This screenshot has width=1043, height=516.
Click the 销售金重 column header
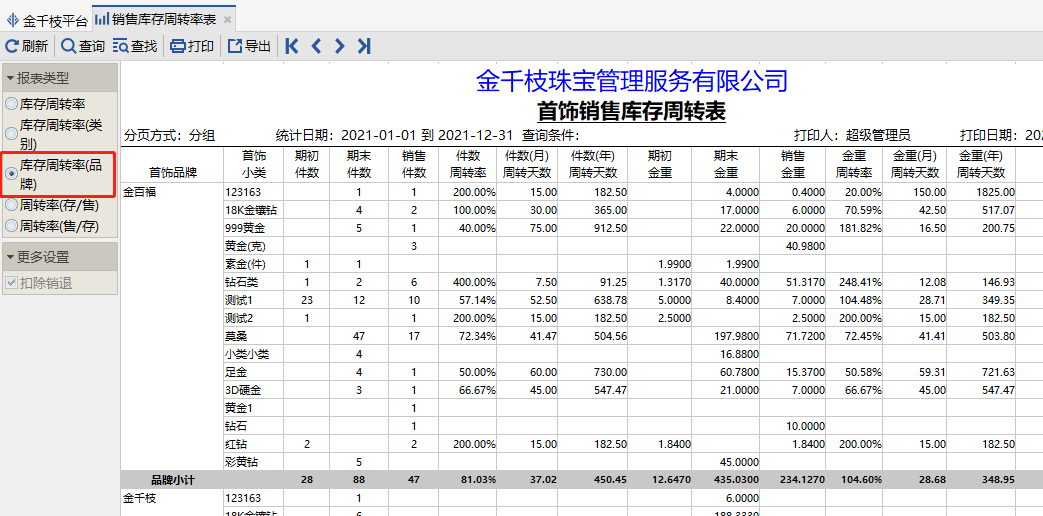(793, 164)
